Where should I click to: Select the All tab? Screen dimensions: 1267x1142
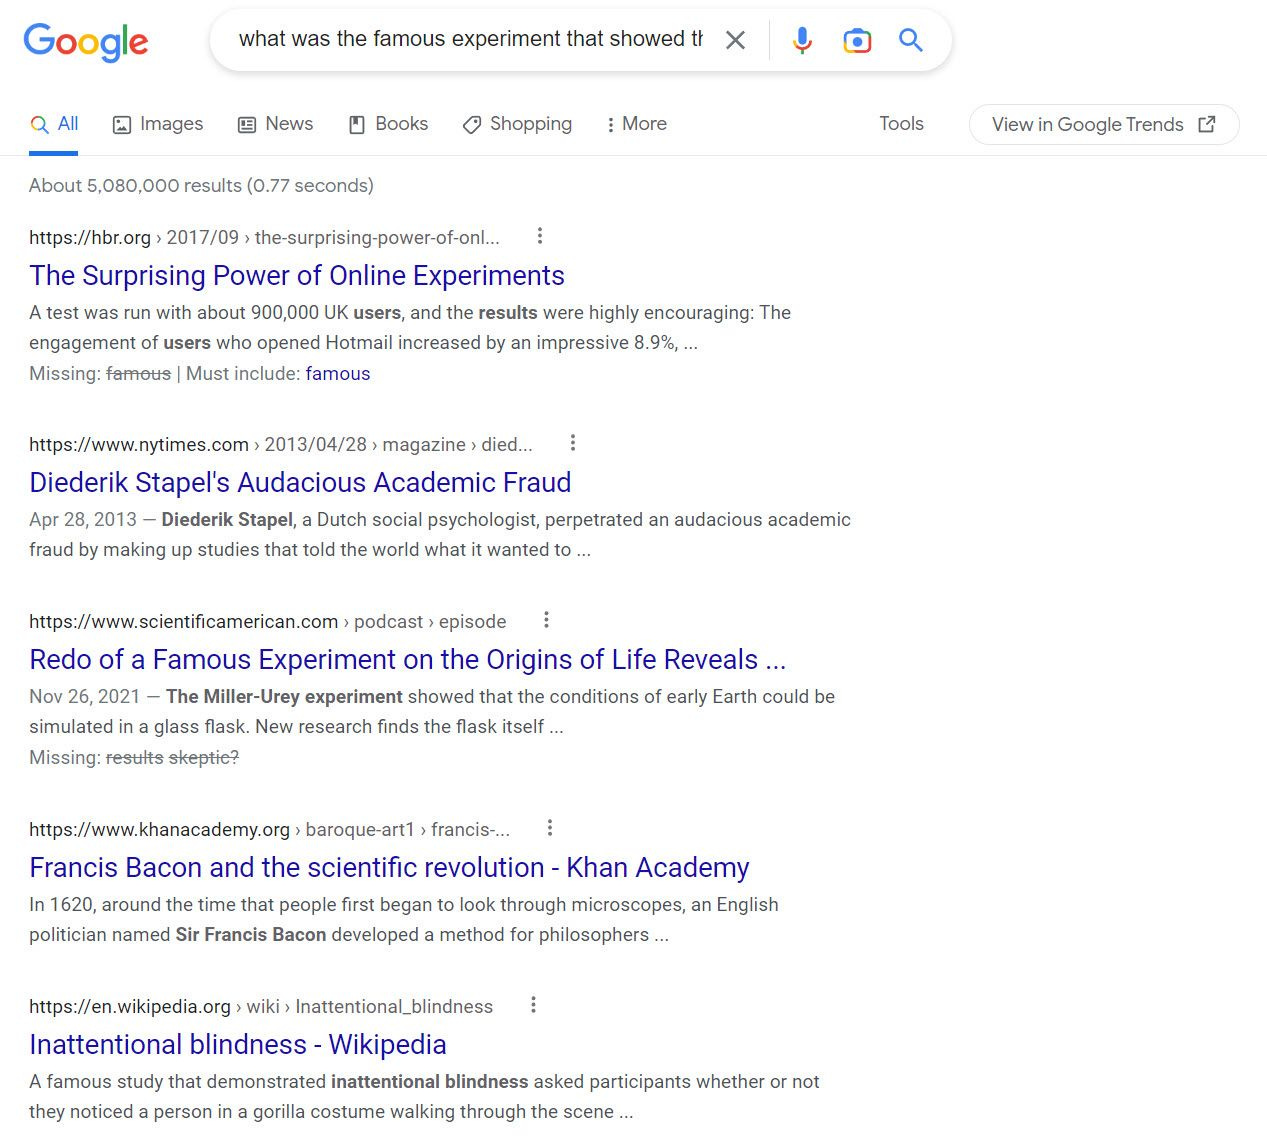tap(54, 124)
